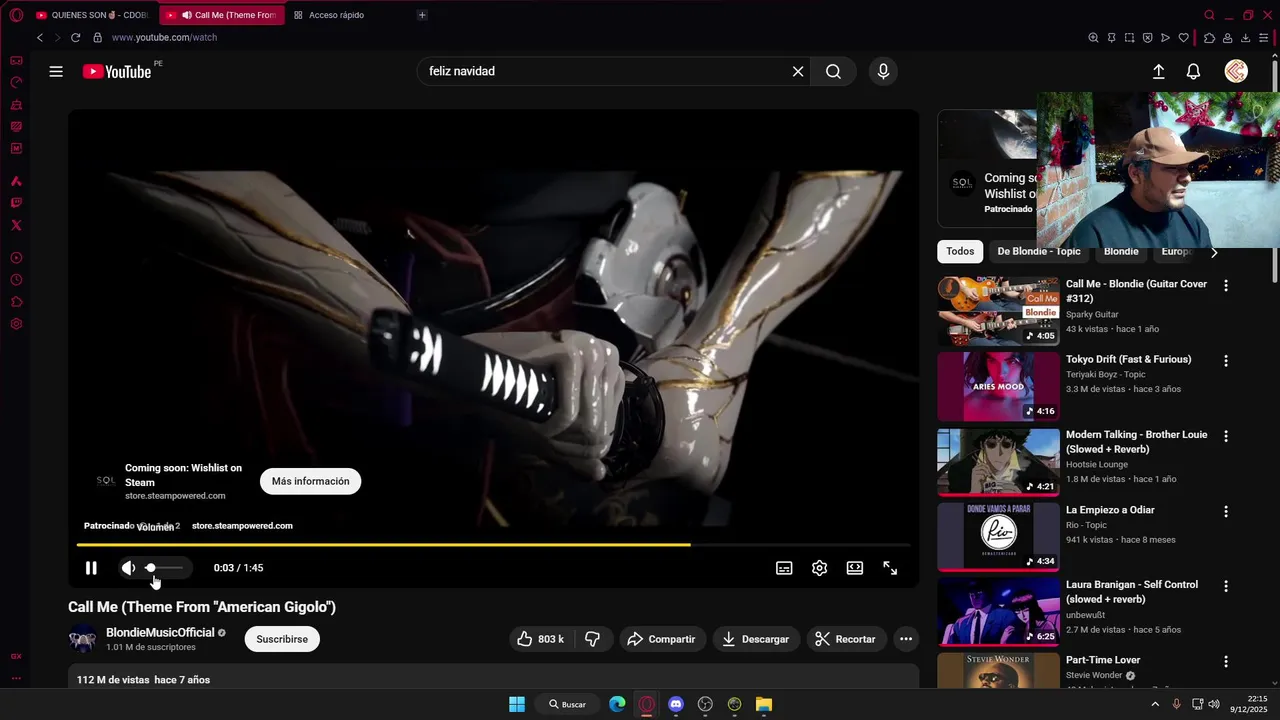Select the Todos filter chip
This screenshot has width=1280, height=720.
(960, 252)
